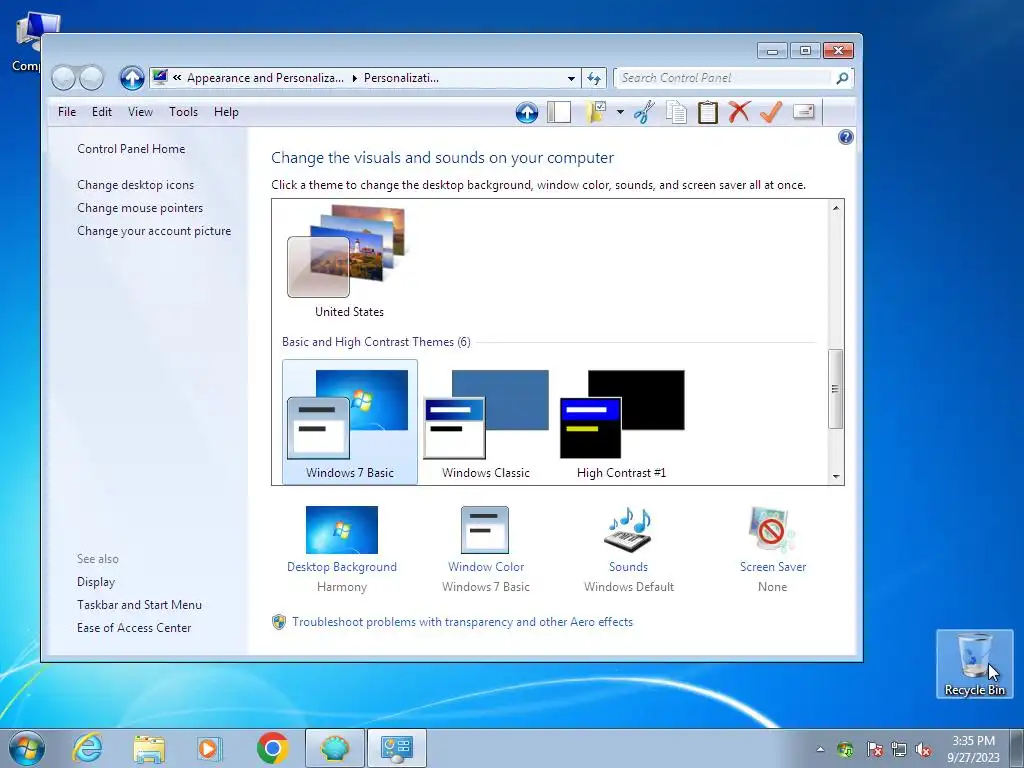Show hidden system tray icons
This screenshot has width=1024, height=768.
pos(820,749)
